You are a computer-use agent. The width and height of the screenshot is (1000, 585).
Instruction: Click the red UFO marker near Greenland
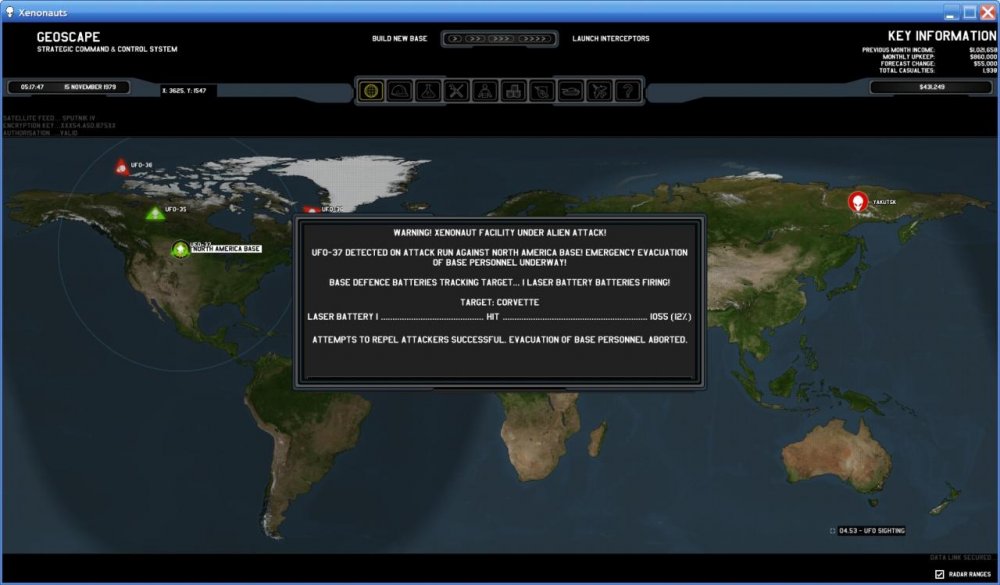point(311,209)
